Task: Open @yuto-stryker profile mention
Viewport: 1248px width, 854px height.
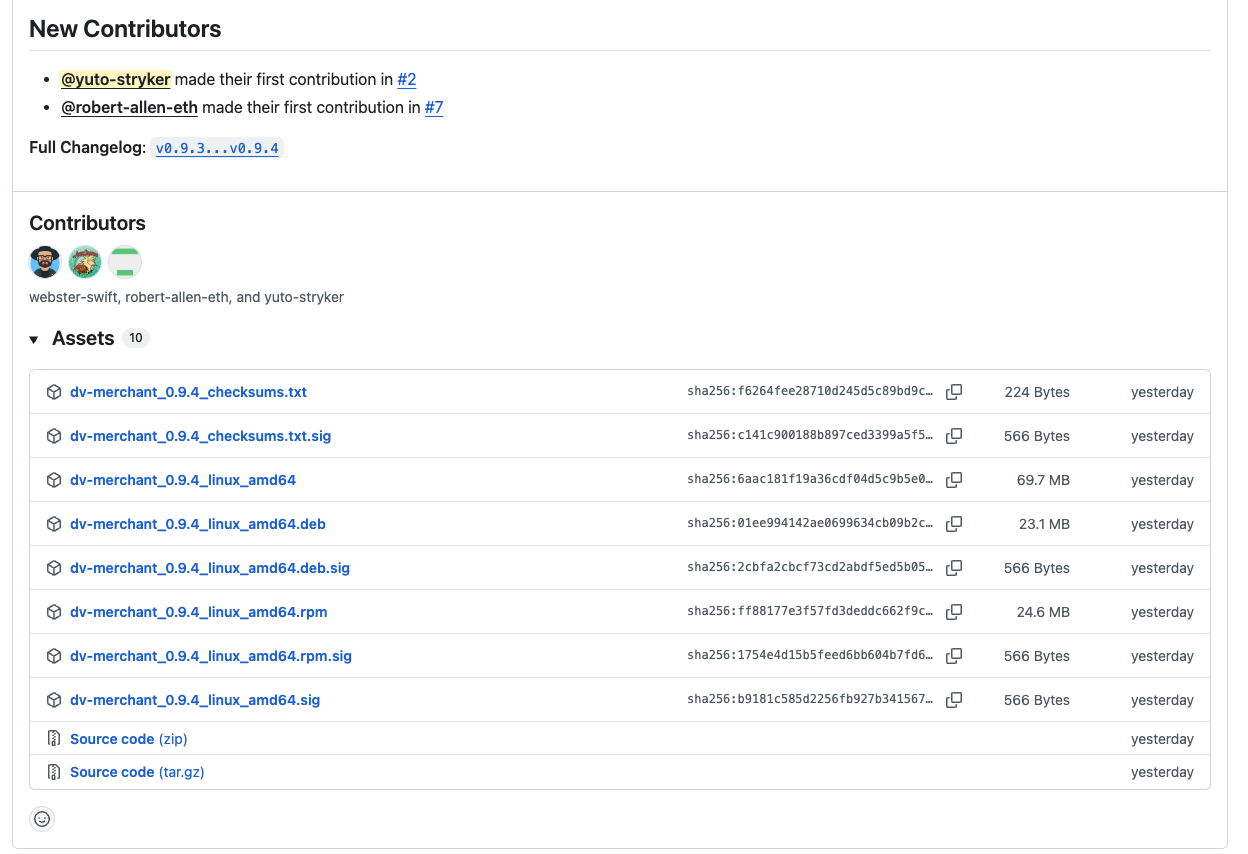Action: tap(116, 79)
